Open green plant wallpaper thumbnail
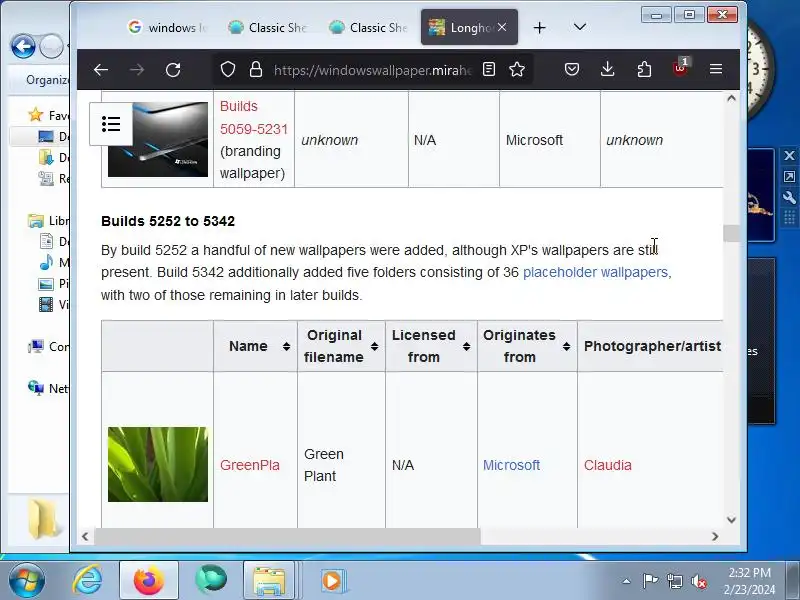Screen dimensions: 800x600 pyautogui.click(x=158, y=464)
